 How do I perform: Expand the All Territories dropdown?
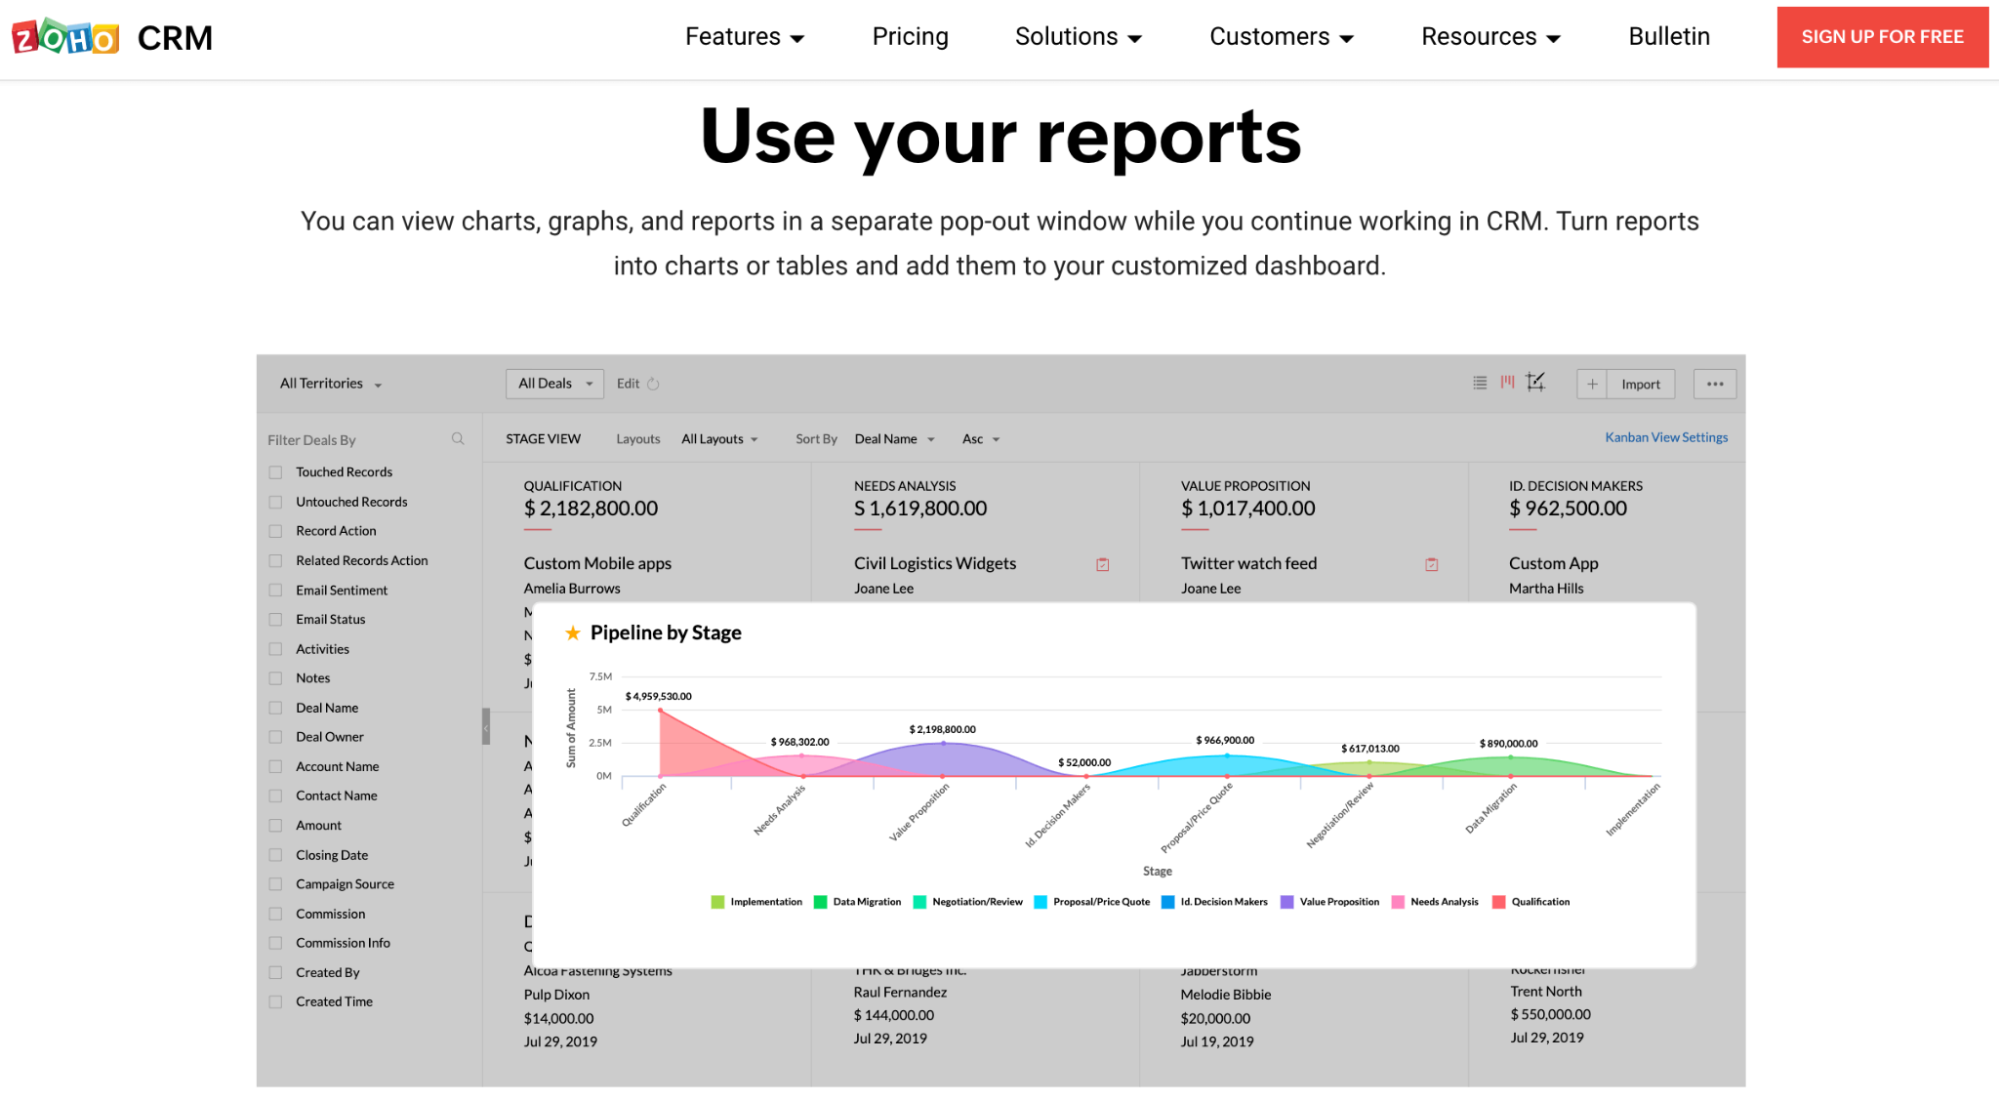330,384
